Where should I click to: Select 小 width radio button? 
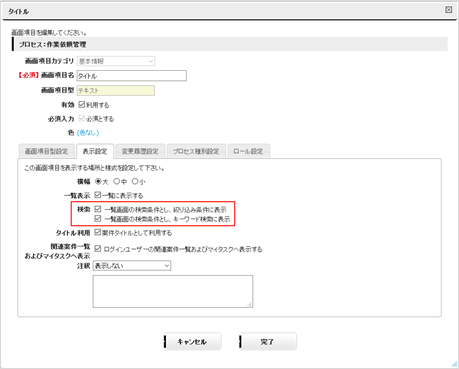click(135, 181)
